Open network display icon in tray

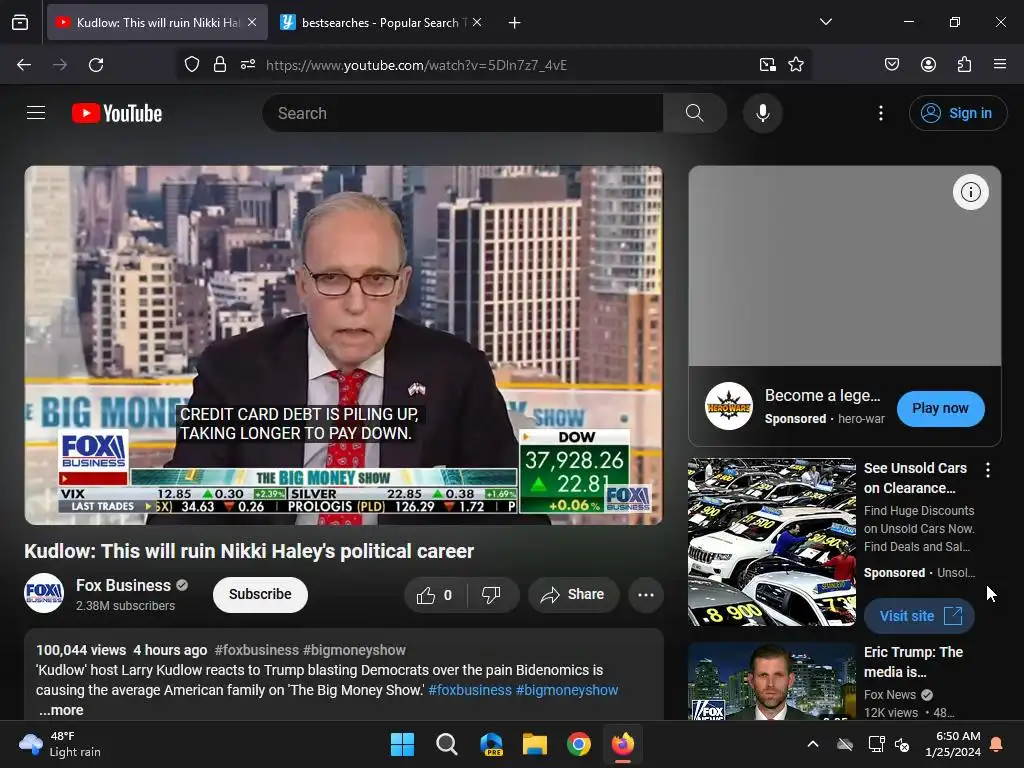pos(876,744)
